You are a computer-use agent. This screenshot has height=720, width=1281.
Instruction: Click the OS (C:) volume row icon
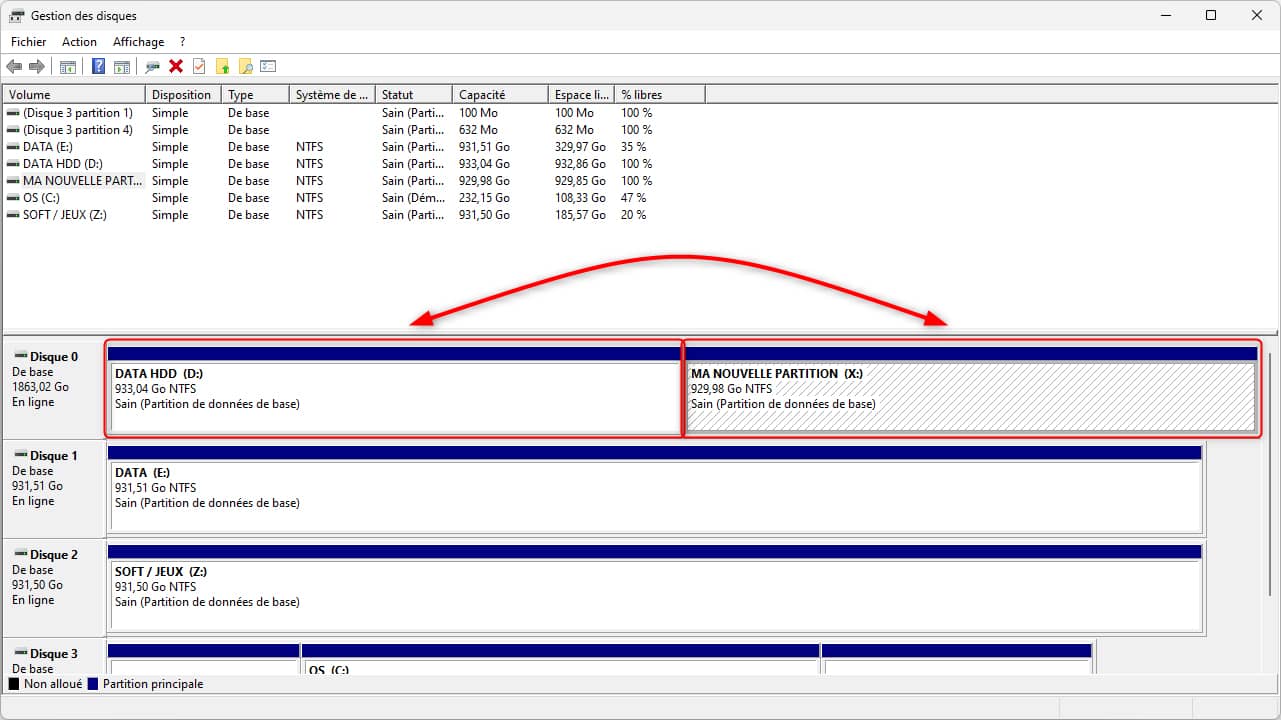point(13,198)
